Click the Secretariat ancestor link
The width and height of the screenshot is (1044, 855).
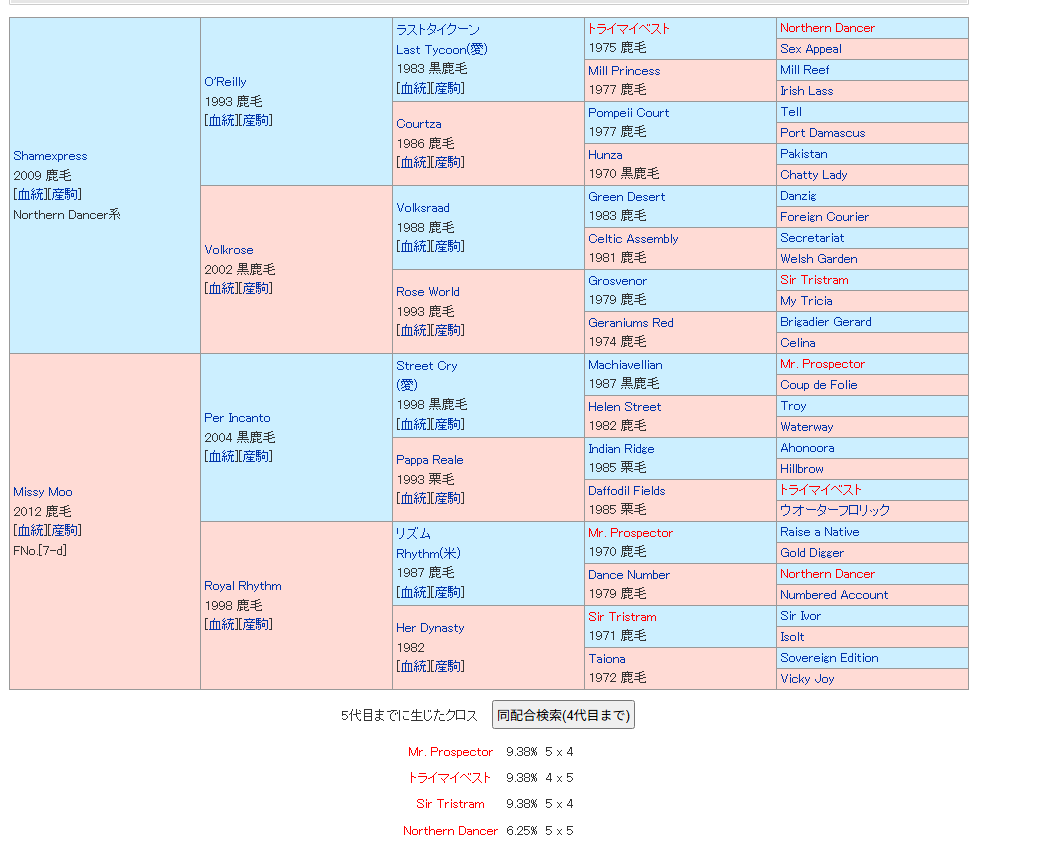(x=812, y=238)
